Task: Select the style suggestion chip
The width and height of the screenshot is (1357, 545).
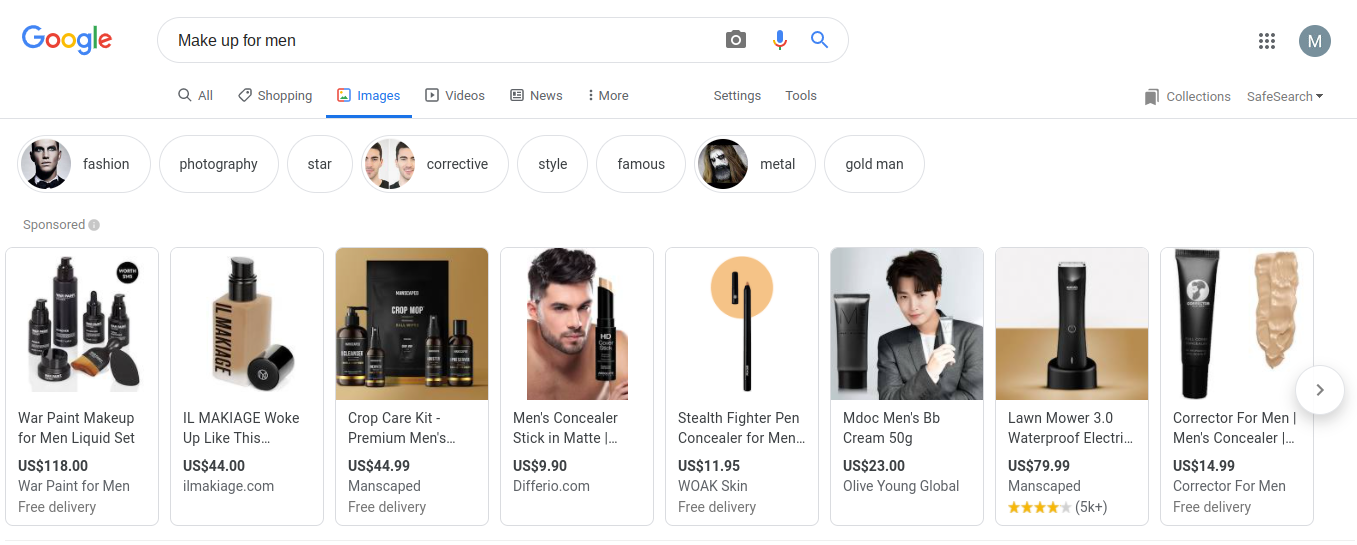Action: (x=553, y=164)
